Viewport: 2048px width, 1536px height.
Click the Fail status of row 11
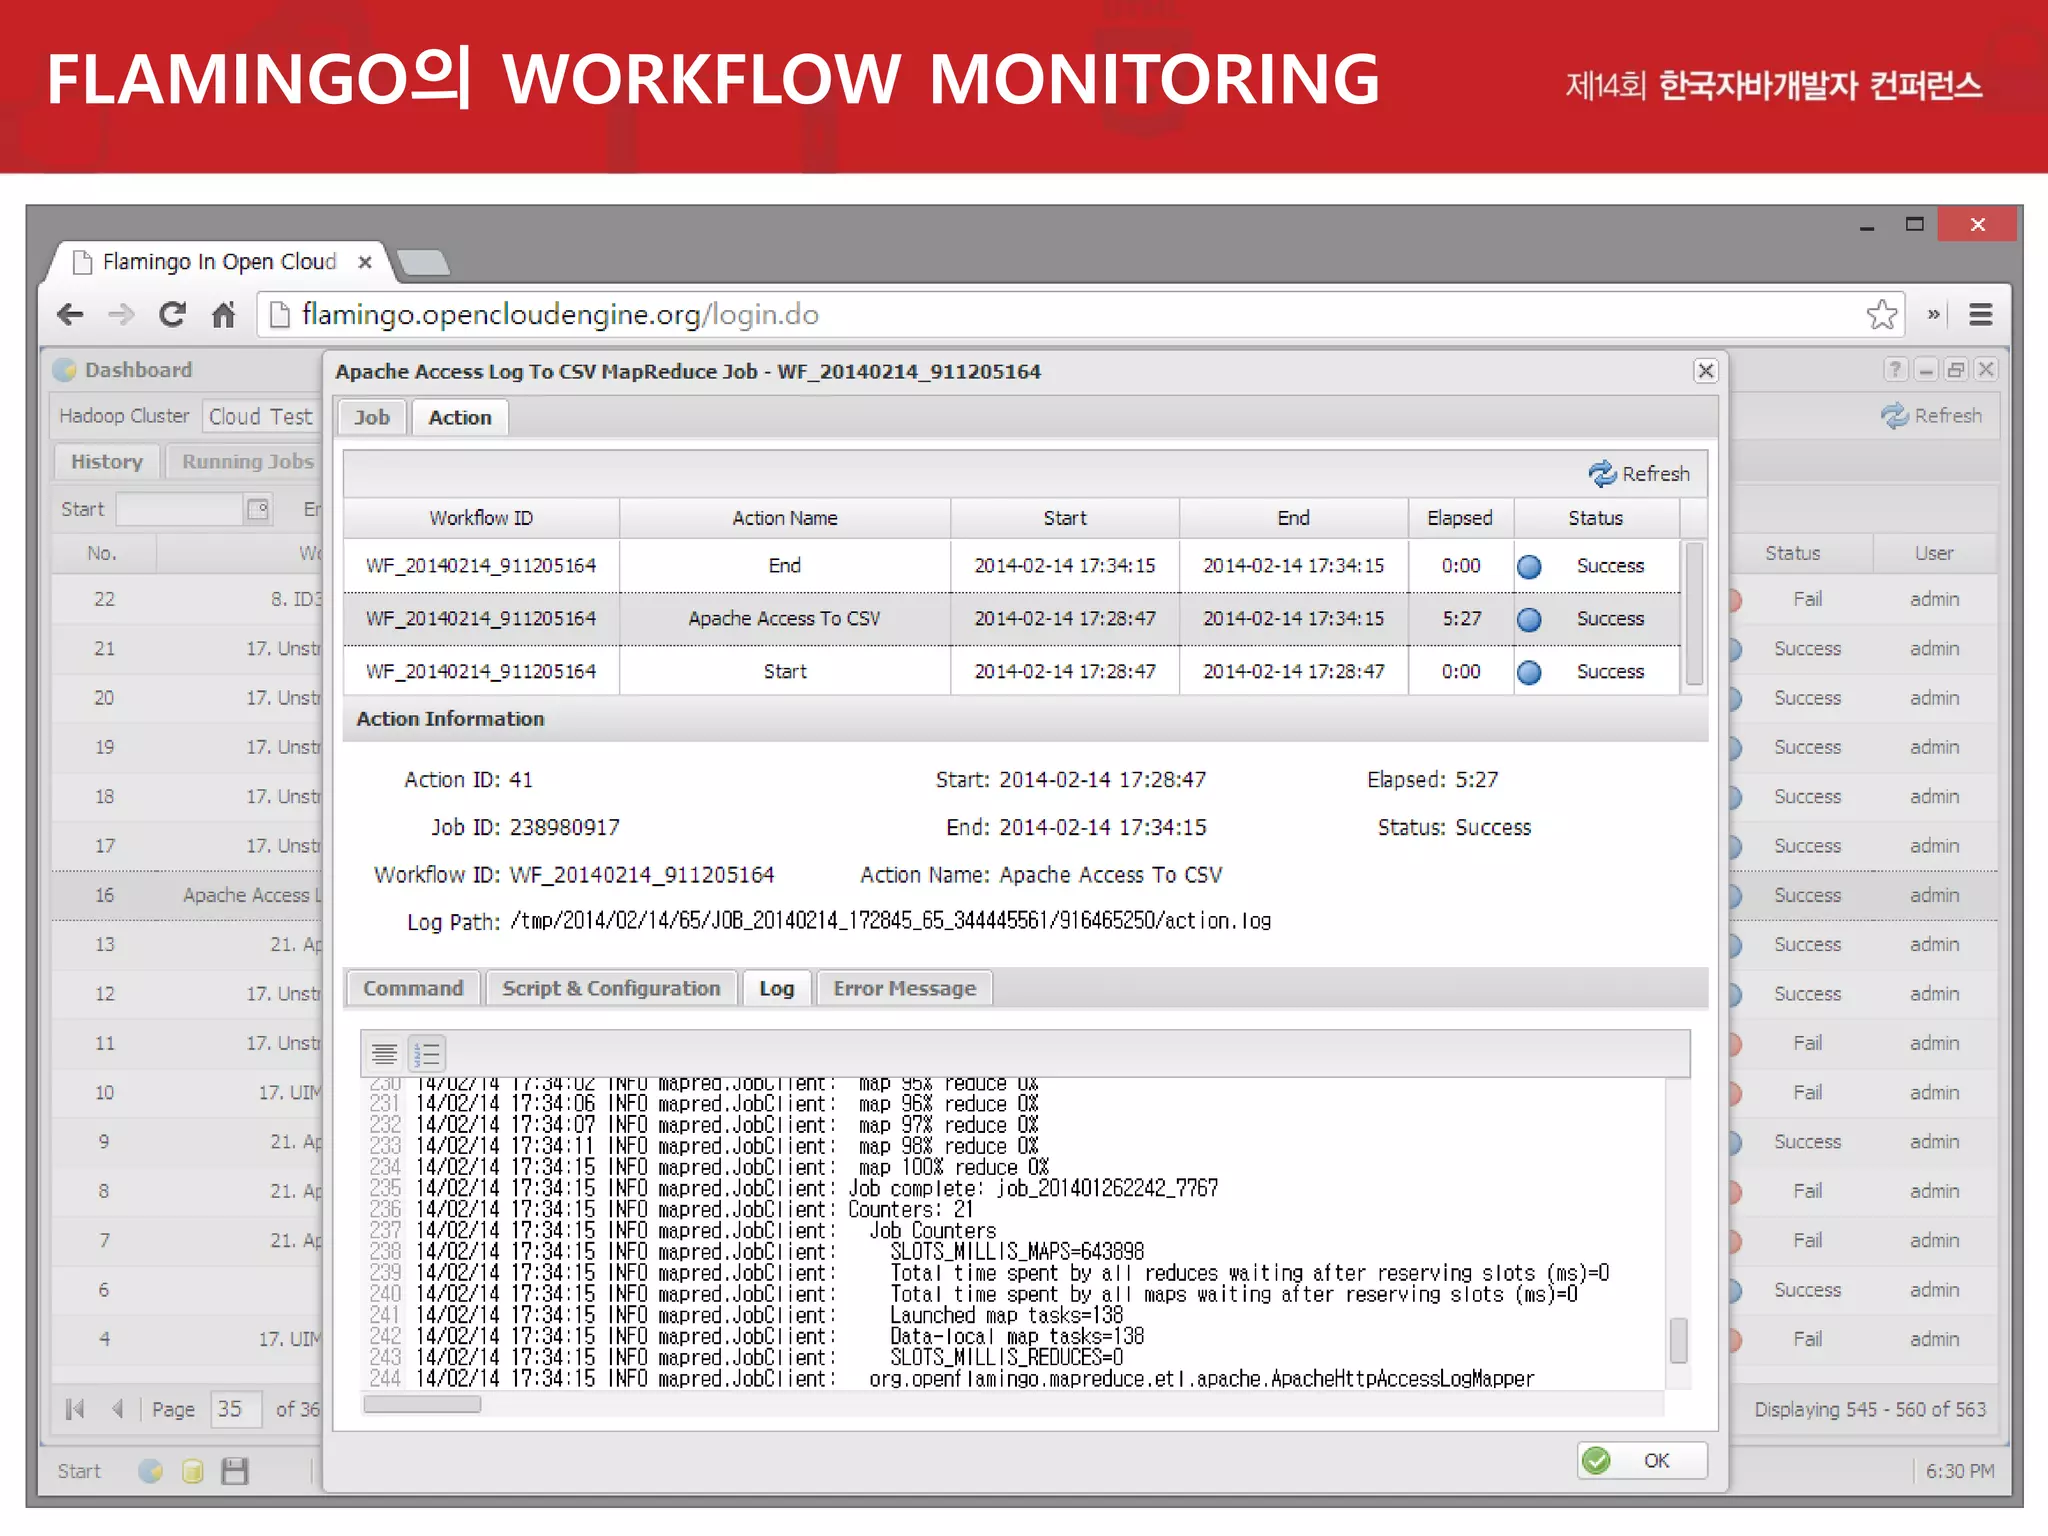[x=1807, y=1044]
